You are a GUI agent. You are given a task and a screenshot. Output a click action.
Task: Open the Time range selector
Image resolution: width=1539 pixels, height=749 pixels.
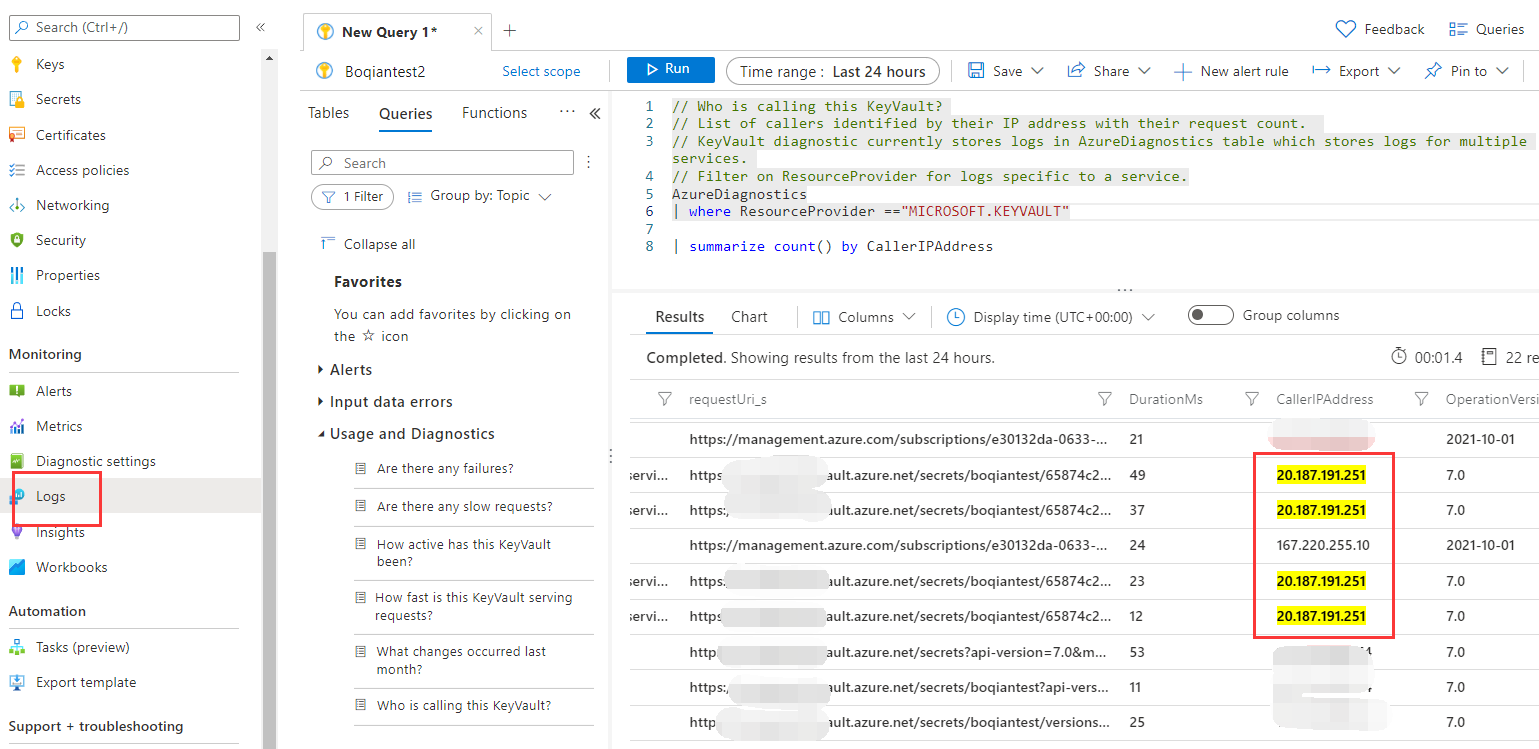click(x=832, y=71)
